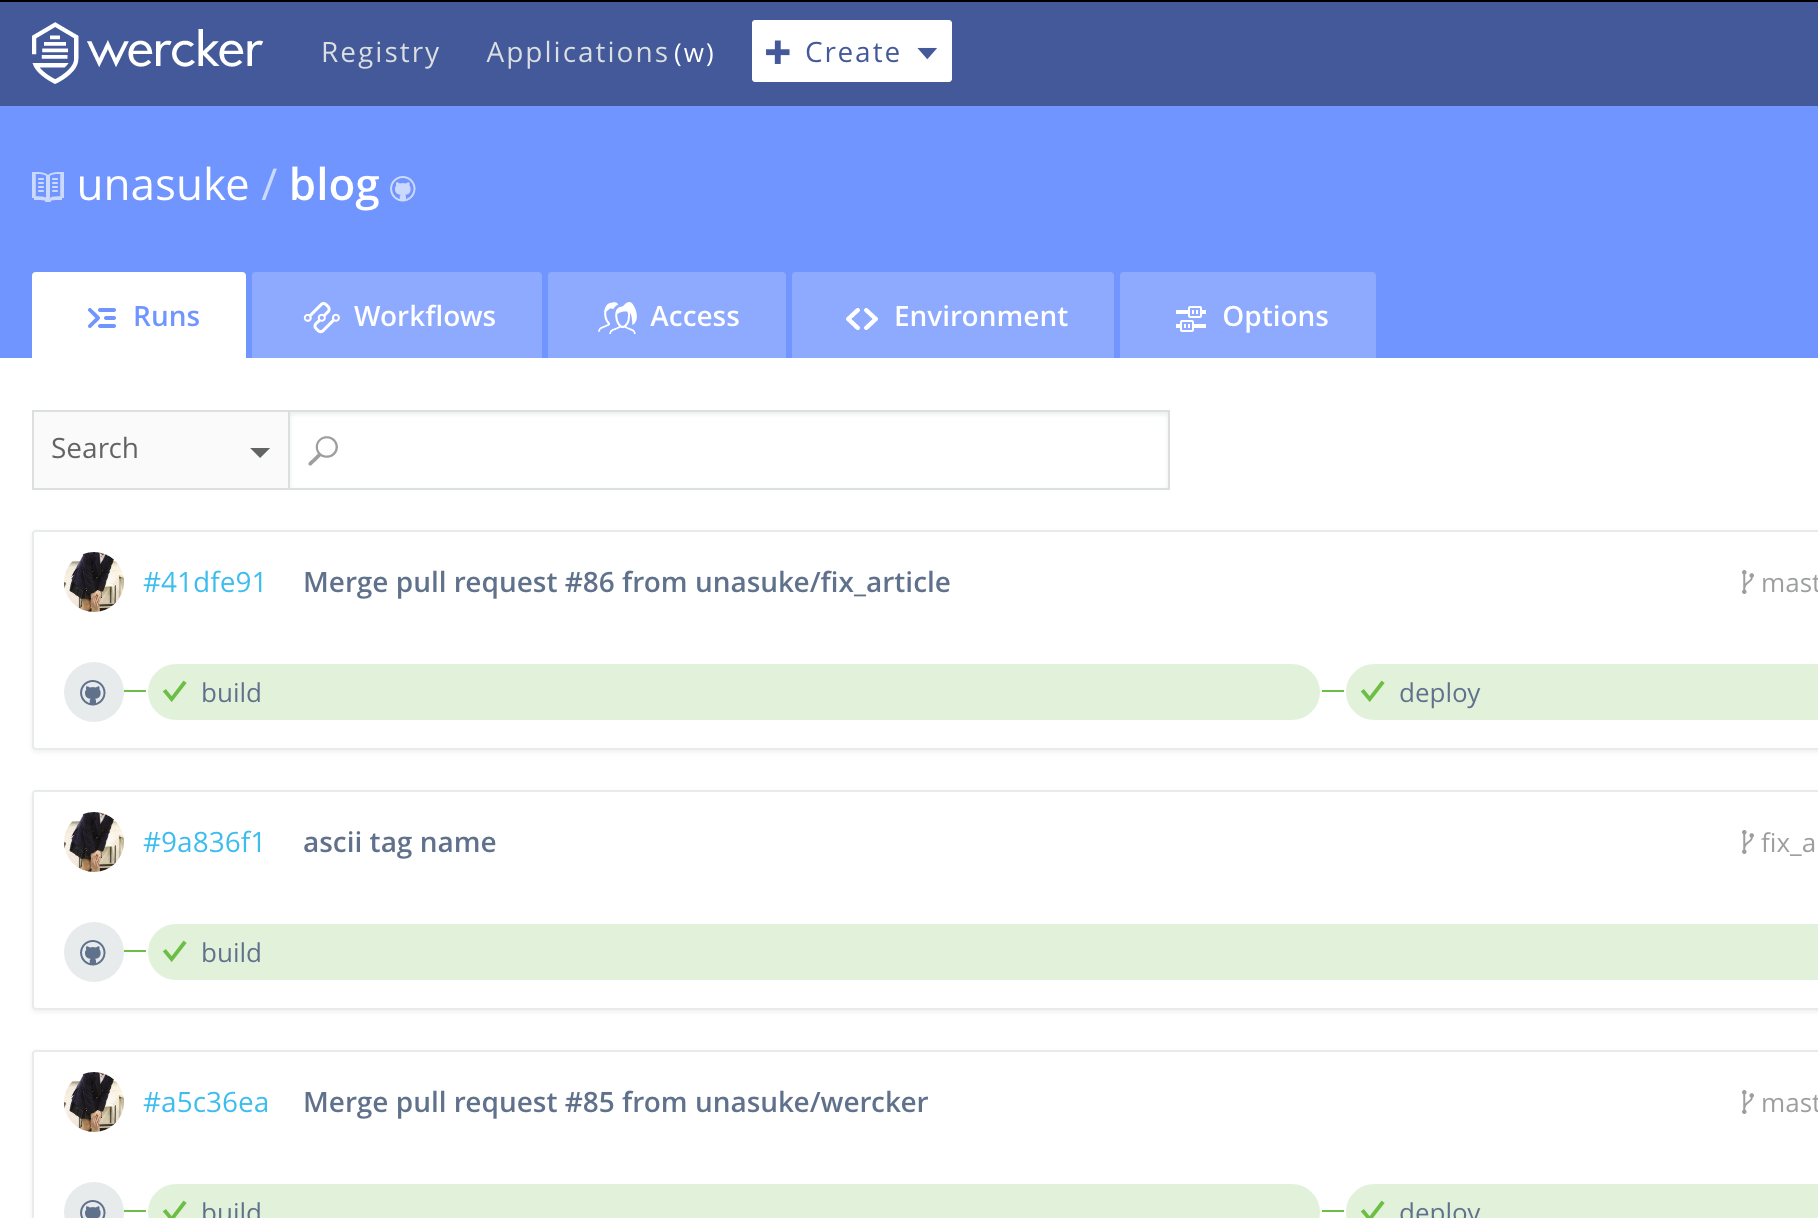
Task: Open the Create dropdown button
Action: point(852,51)
